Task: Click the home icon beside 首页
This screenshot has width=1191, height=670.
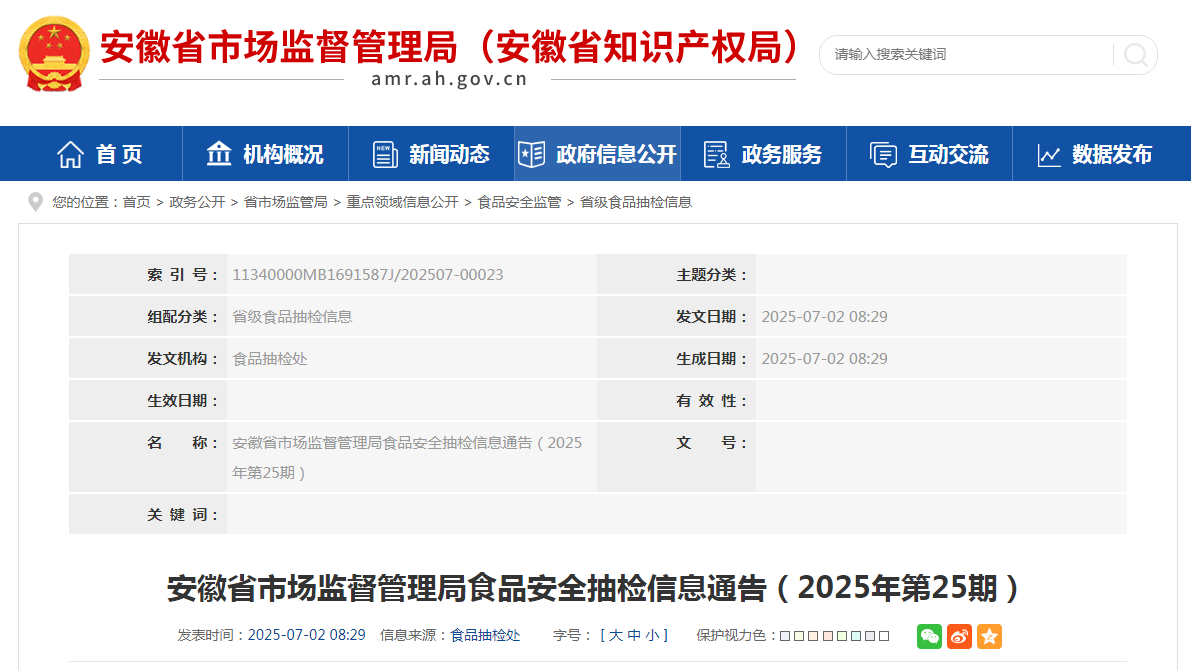Action: [71, 154]
